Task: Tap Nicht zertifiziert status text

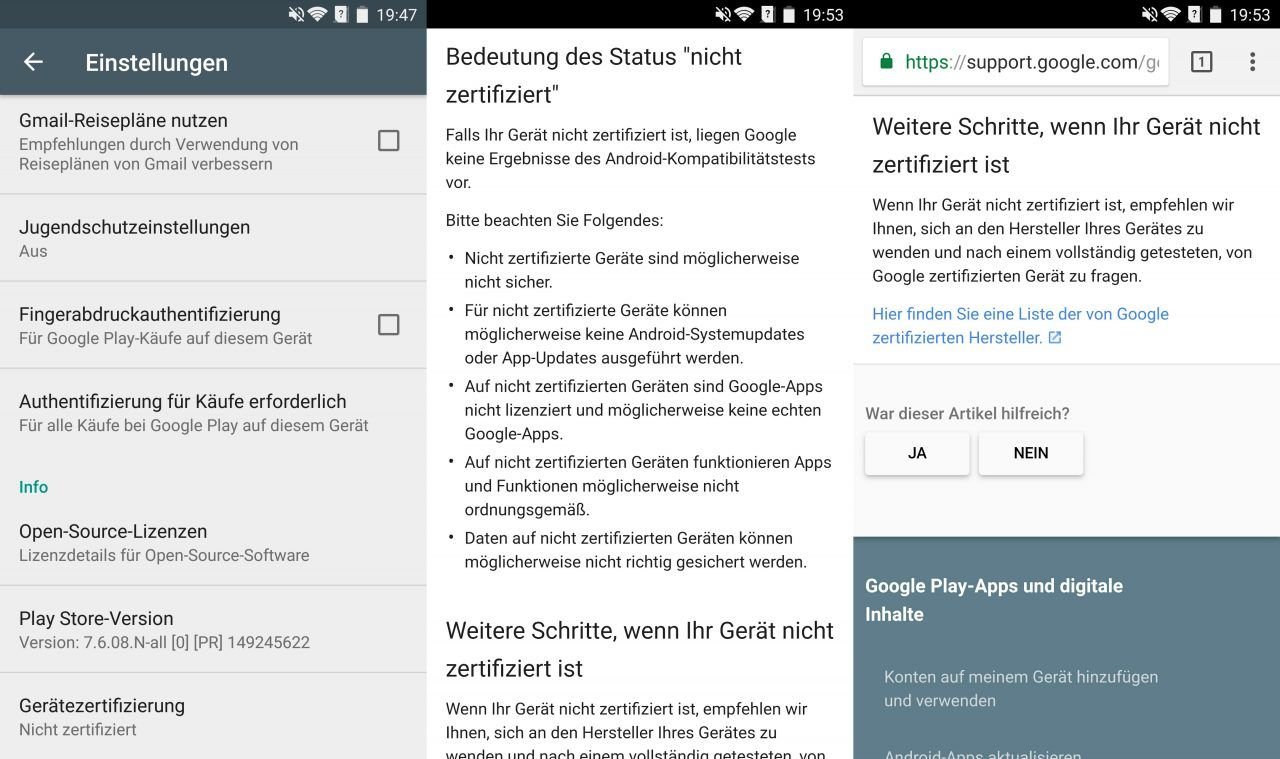Action: [x=78, y=729]
